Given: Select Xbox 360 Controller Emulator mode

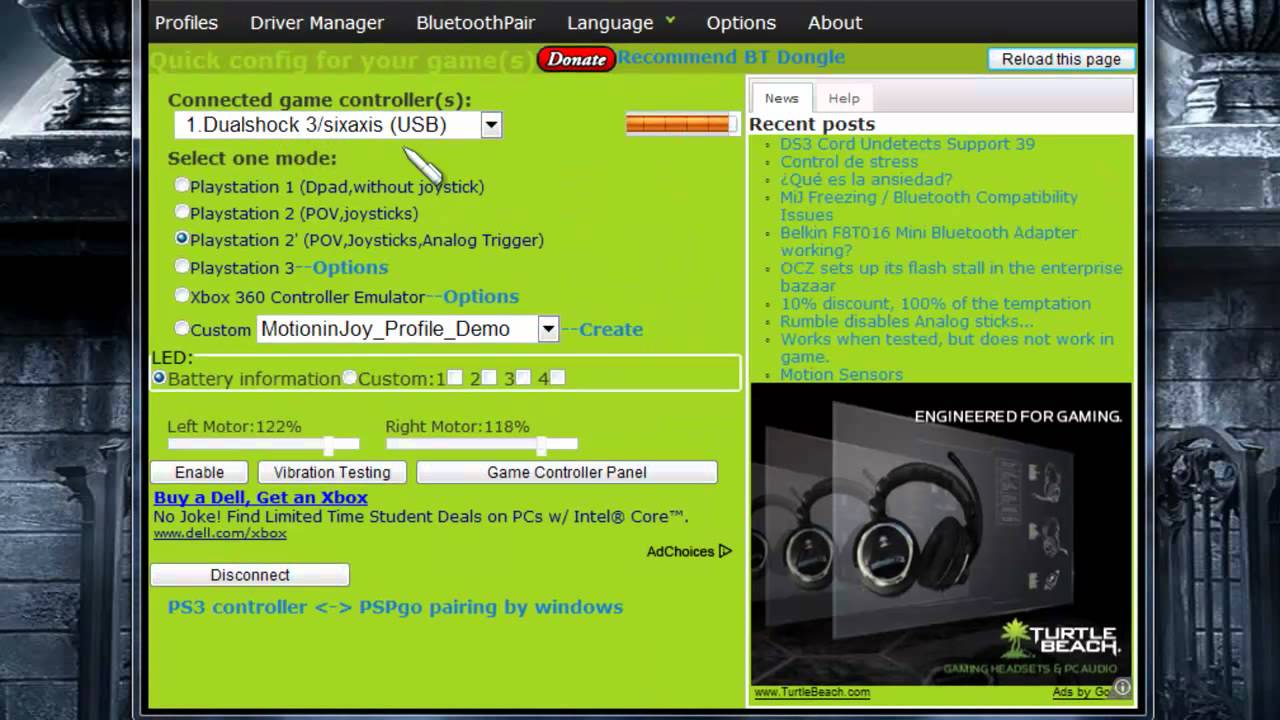Looking at the screenshot, I should tap(181, 295).
